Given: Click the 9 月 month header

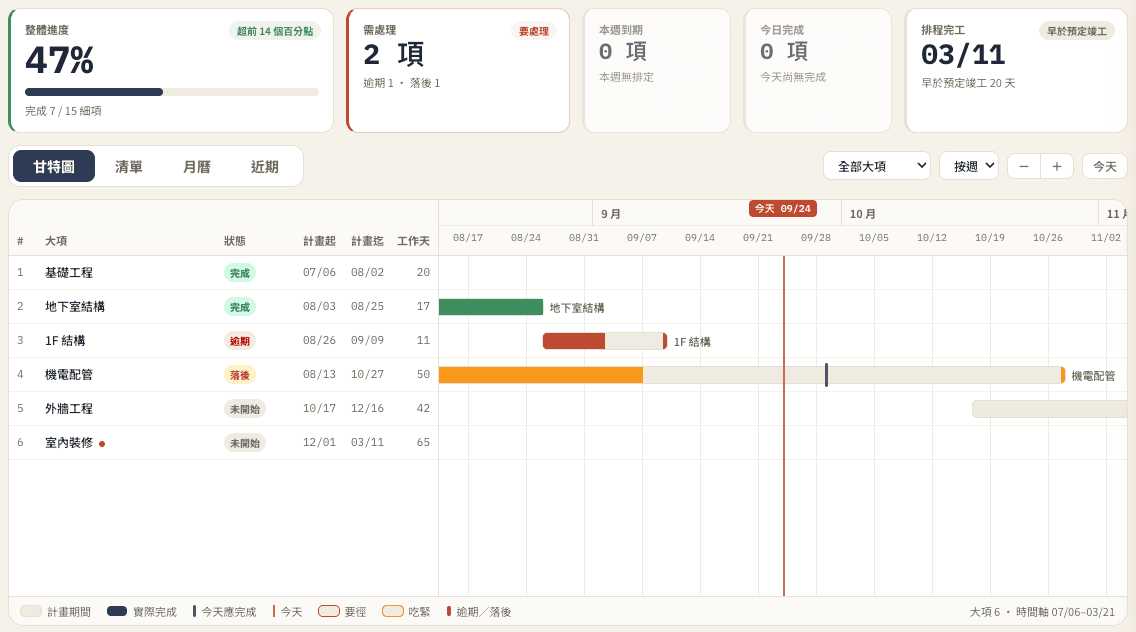Looking at the screenshot, I should pyautogui.click(x=611, y=214).
